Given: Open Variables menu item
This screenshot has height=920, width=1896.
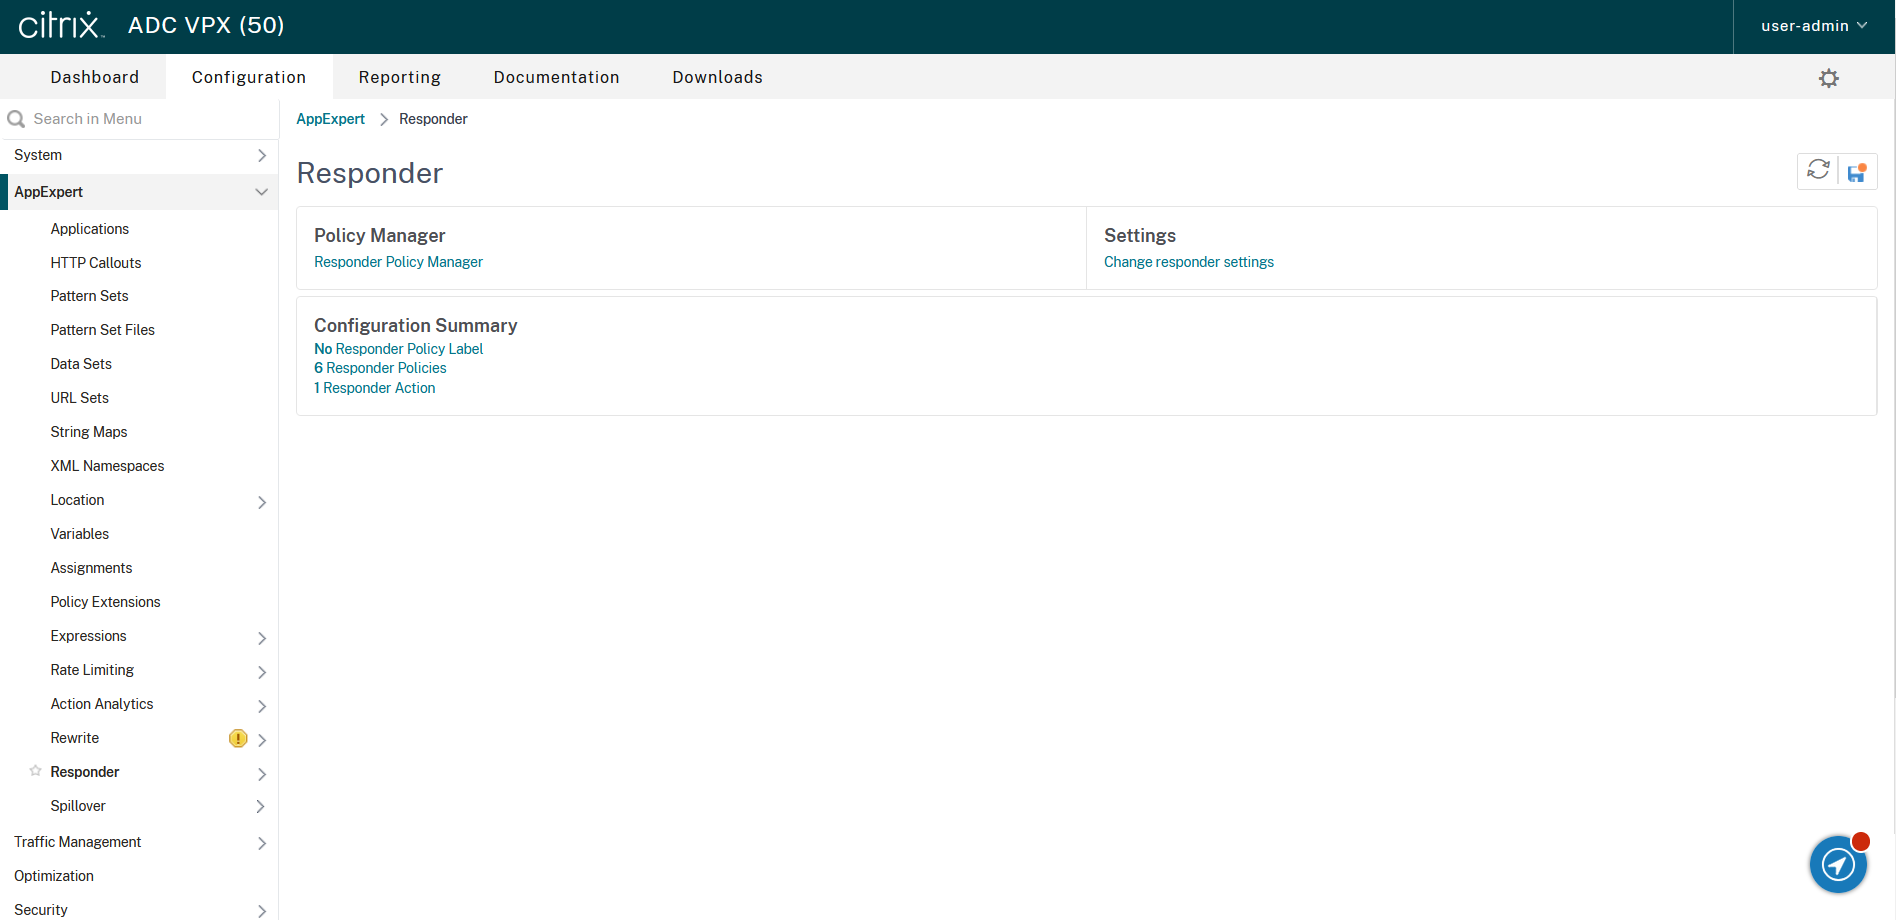Looking at the screenshot, I should tap(80, 534).
